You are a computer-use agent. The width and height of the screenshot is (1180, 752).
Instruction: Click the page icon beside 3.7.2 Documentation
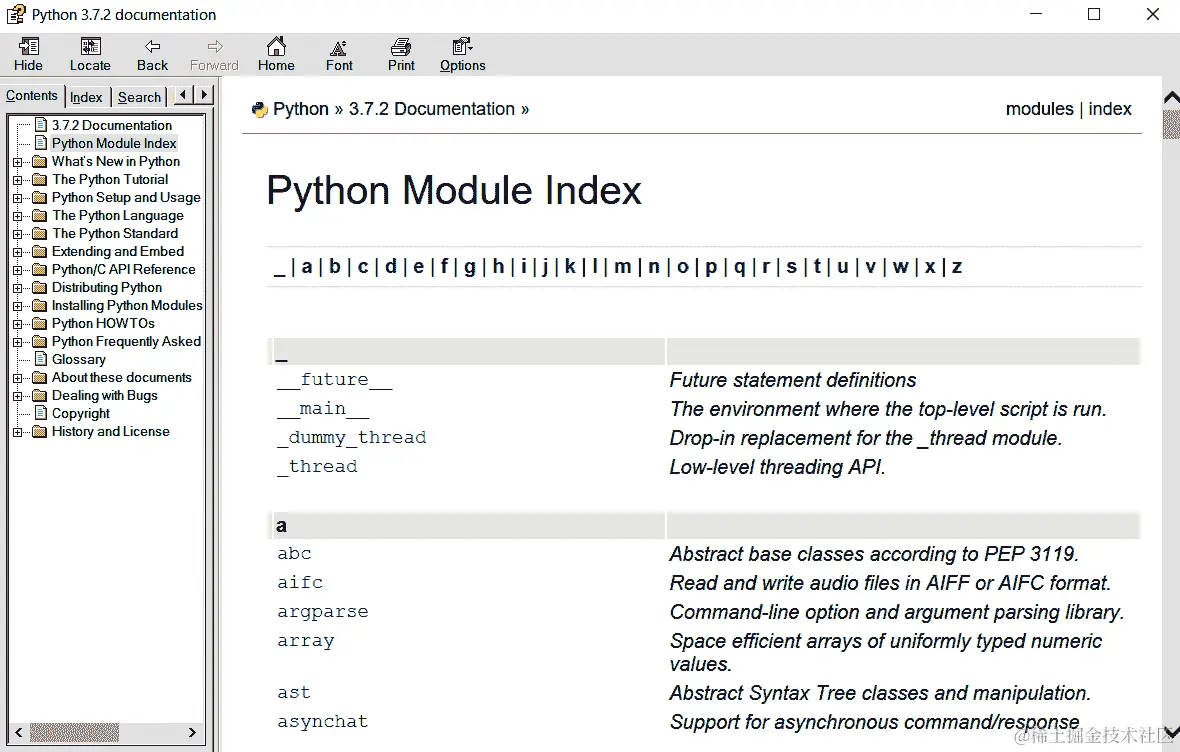tap(41, 124)
